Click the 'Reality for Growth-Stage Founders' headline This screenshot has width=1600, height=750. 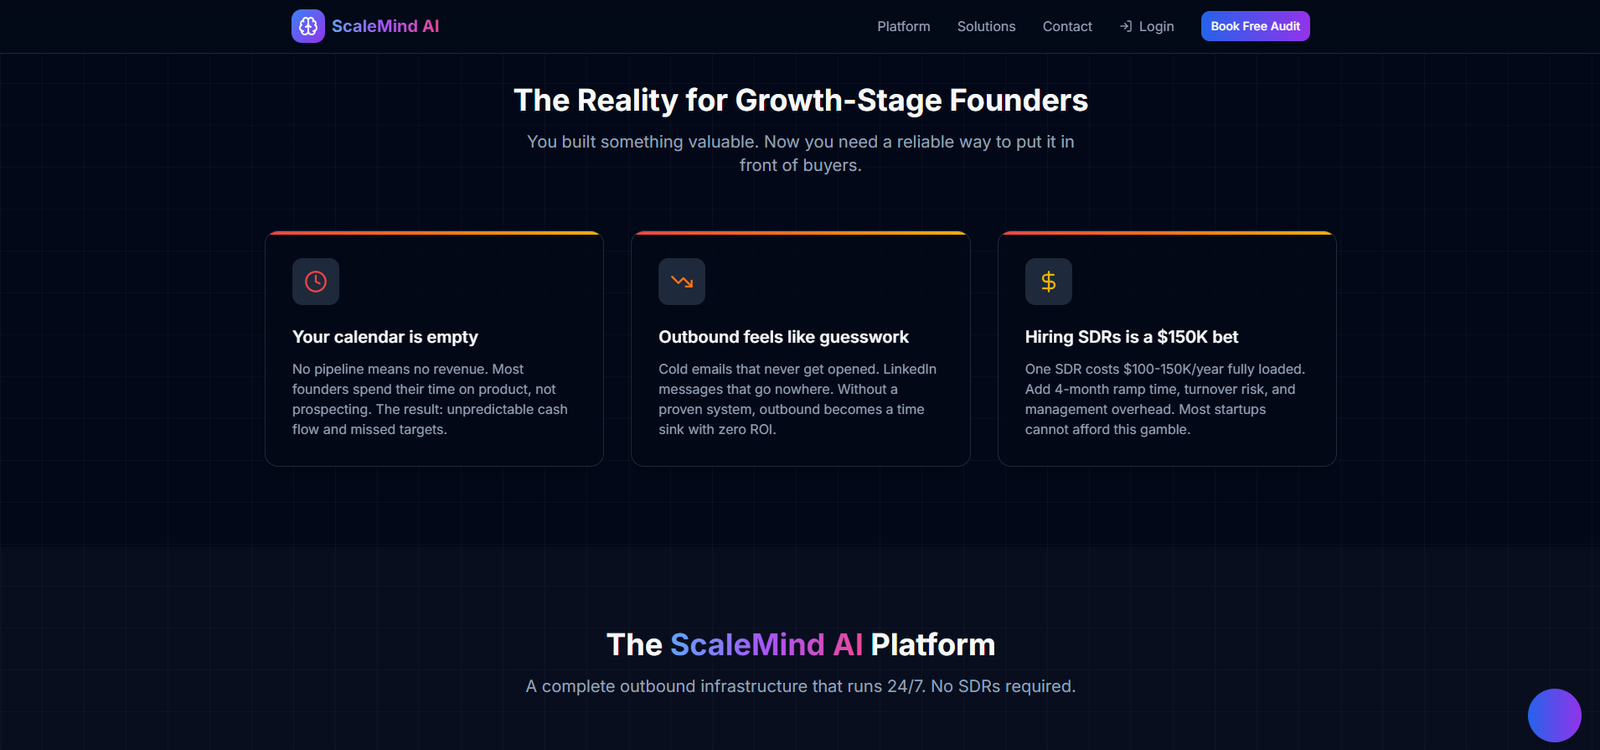coord(800,100)
